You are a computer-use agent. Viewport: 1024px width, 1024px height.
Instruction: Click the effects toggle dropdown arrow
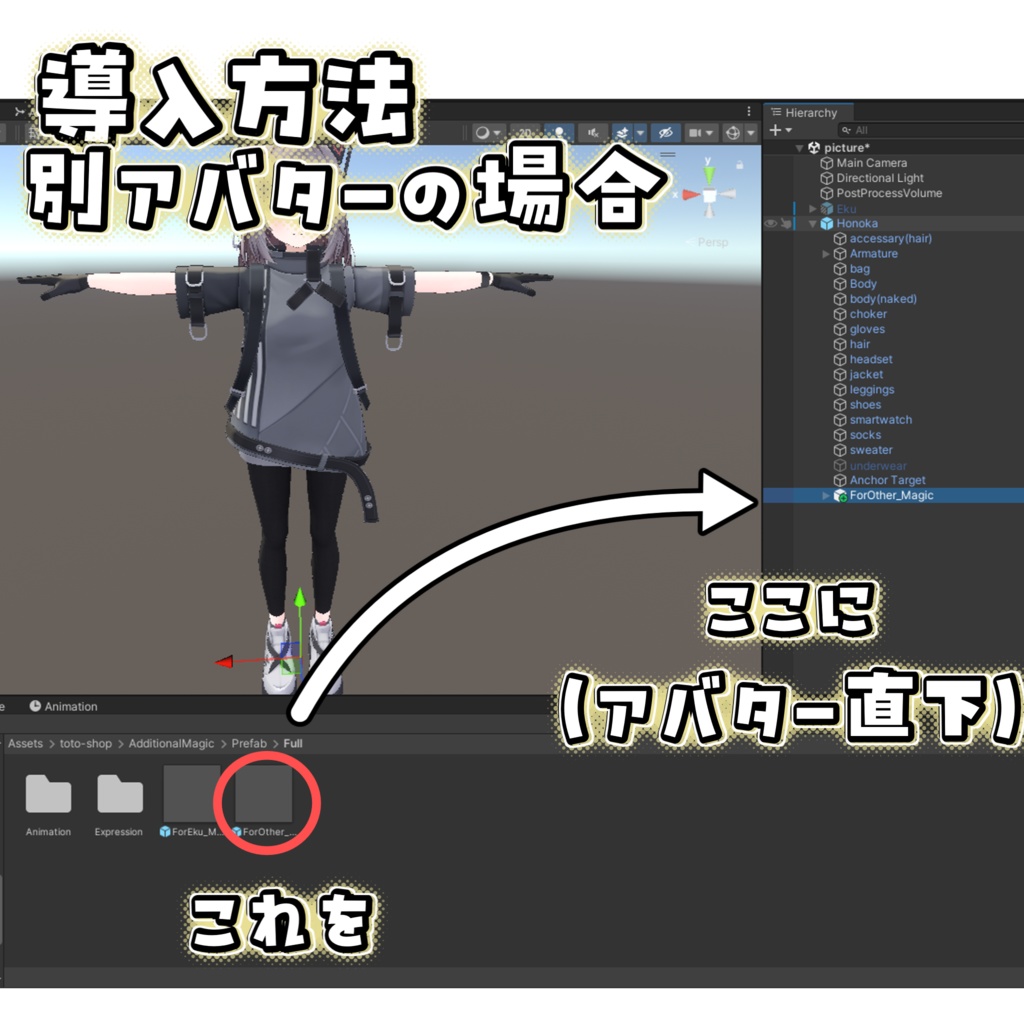pos(639,133)
